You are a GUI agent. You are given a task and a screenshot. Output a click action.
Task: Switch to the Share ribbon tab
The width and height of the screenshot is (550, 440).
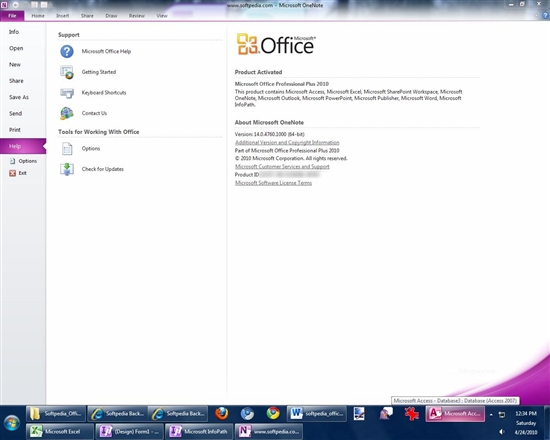point(87,16)
